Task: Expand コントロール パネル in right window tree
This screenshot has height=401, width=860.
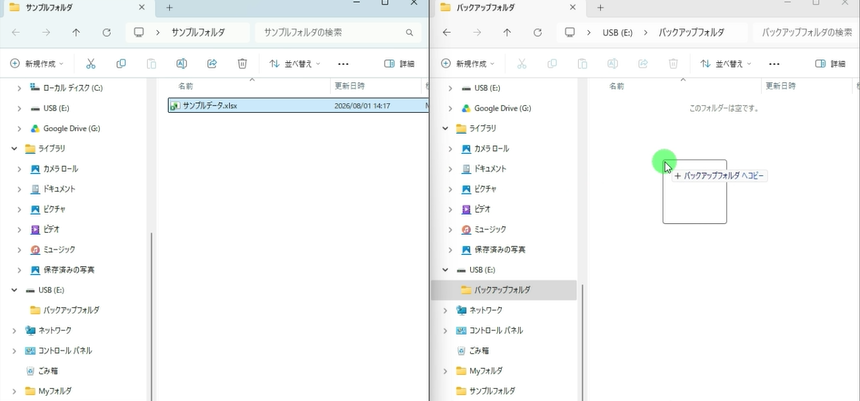Action: pos(445,331)
